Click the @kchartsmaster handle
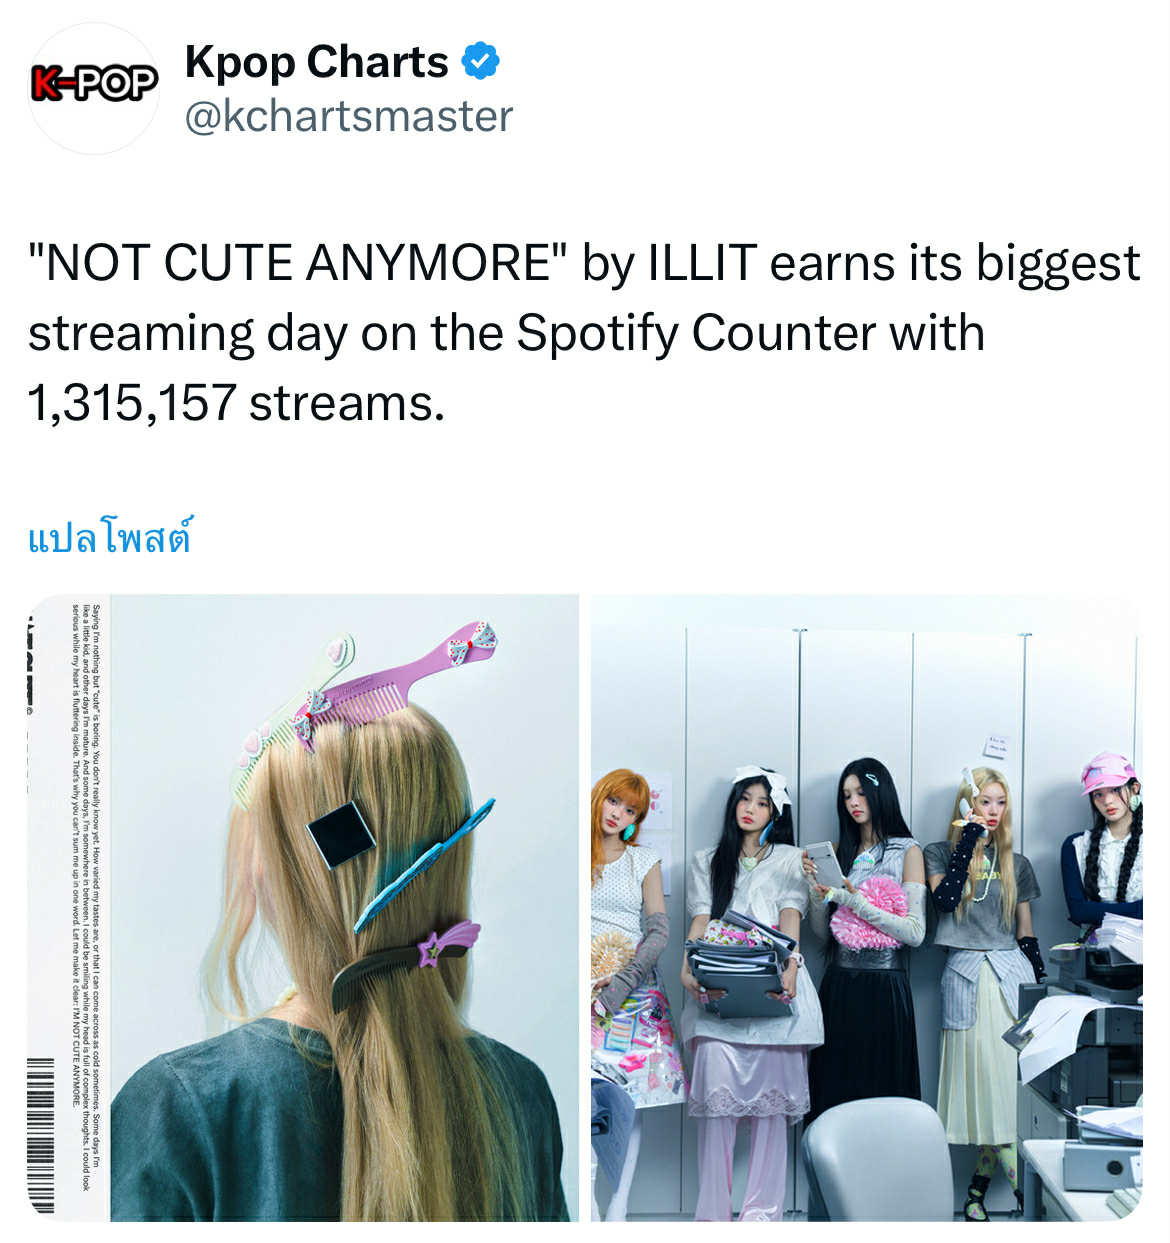Viewport: 1170px width, 1243px height. [348, 116]
